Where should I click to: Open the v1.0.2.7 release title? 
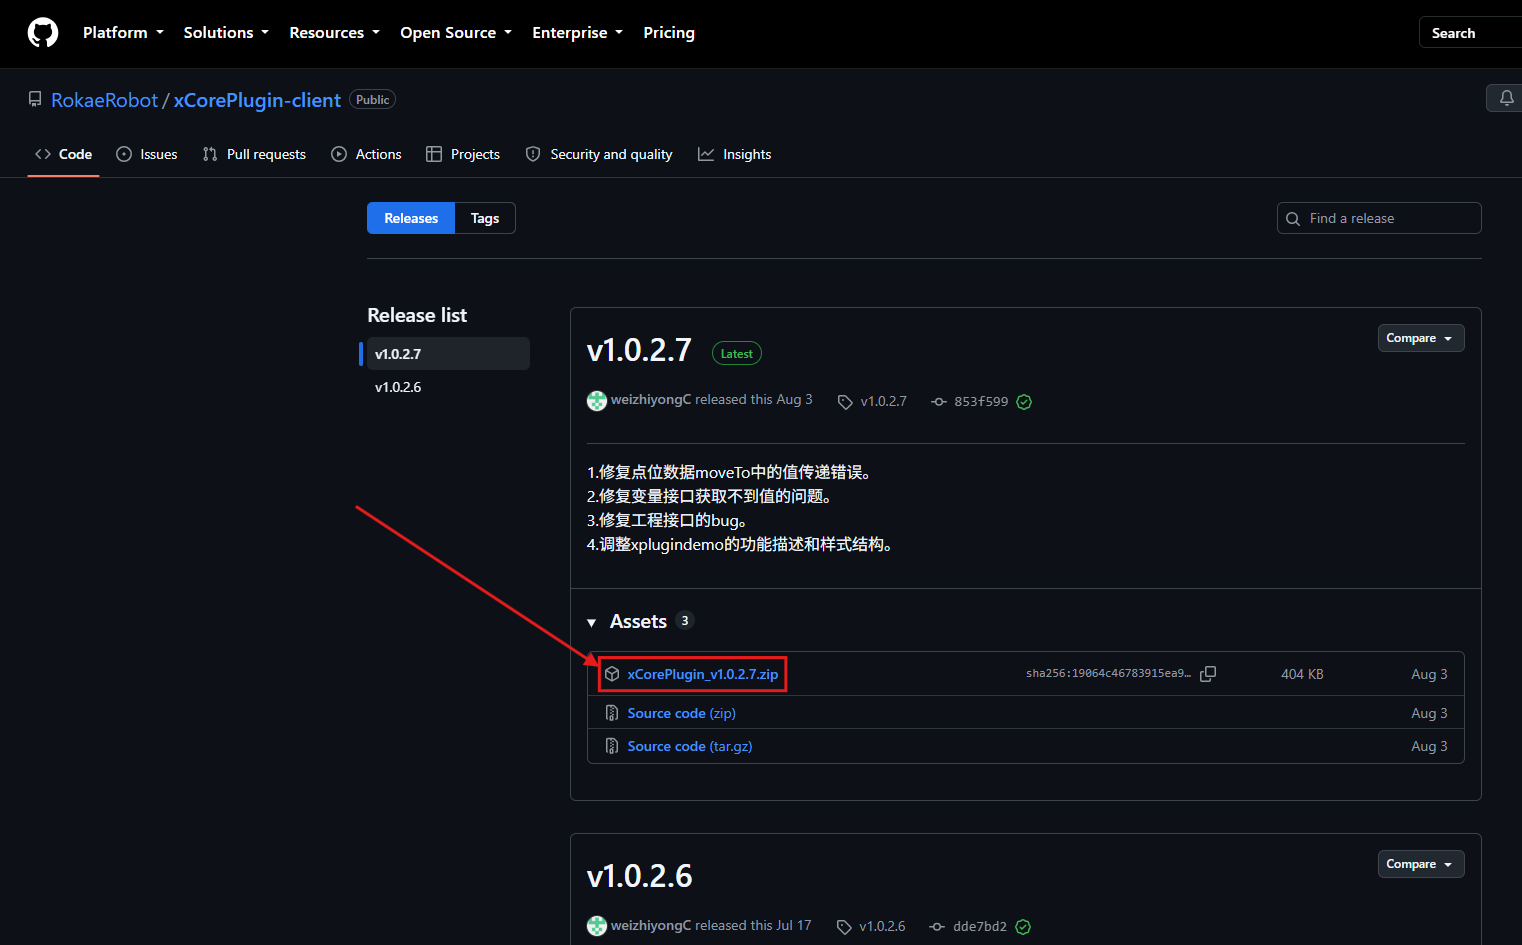(639, 350)
